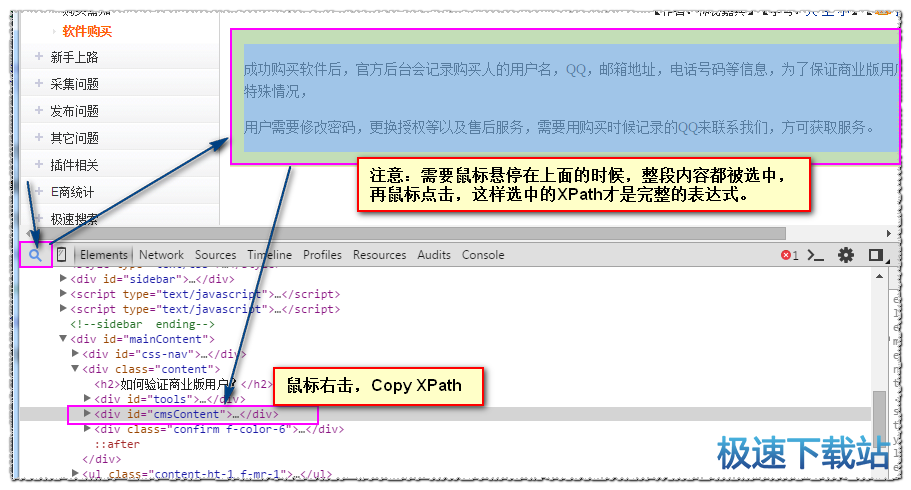Open the 采集问题 sidebar entry
Viewport: 911px width, 490px height.
[74, 84]
